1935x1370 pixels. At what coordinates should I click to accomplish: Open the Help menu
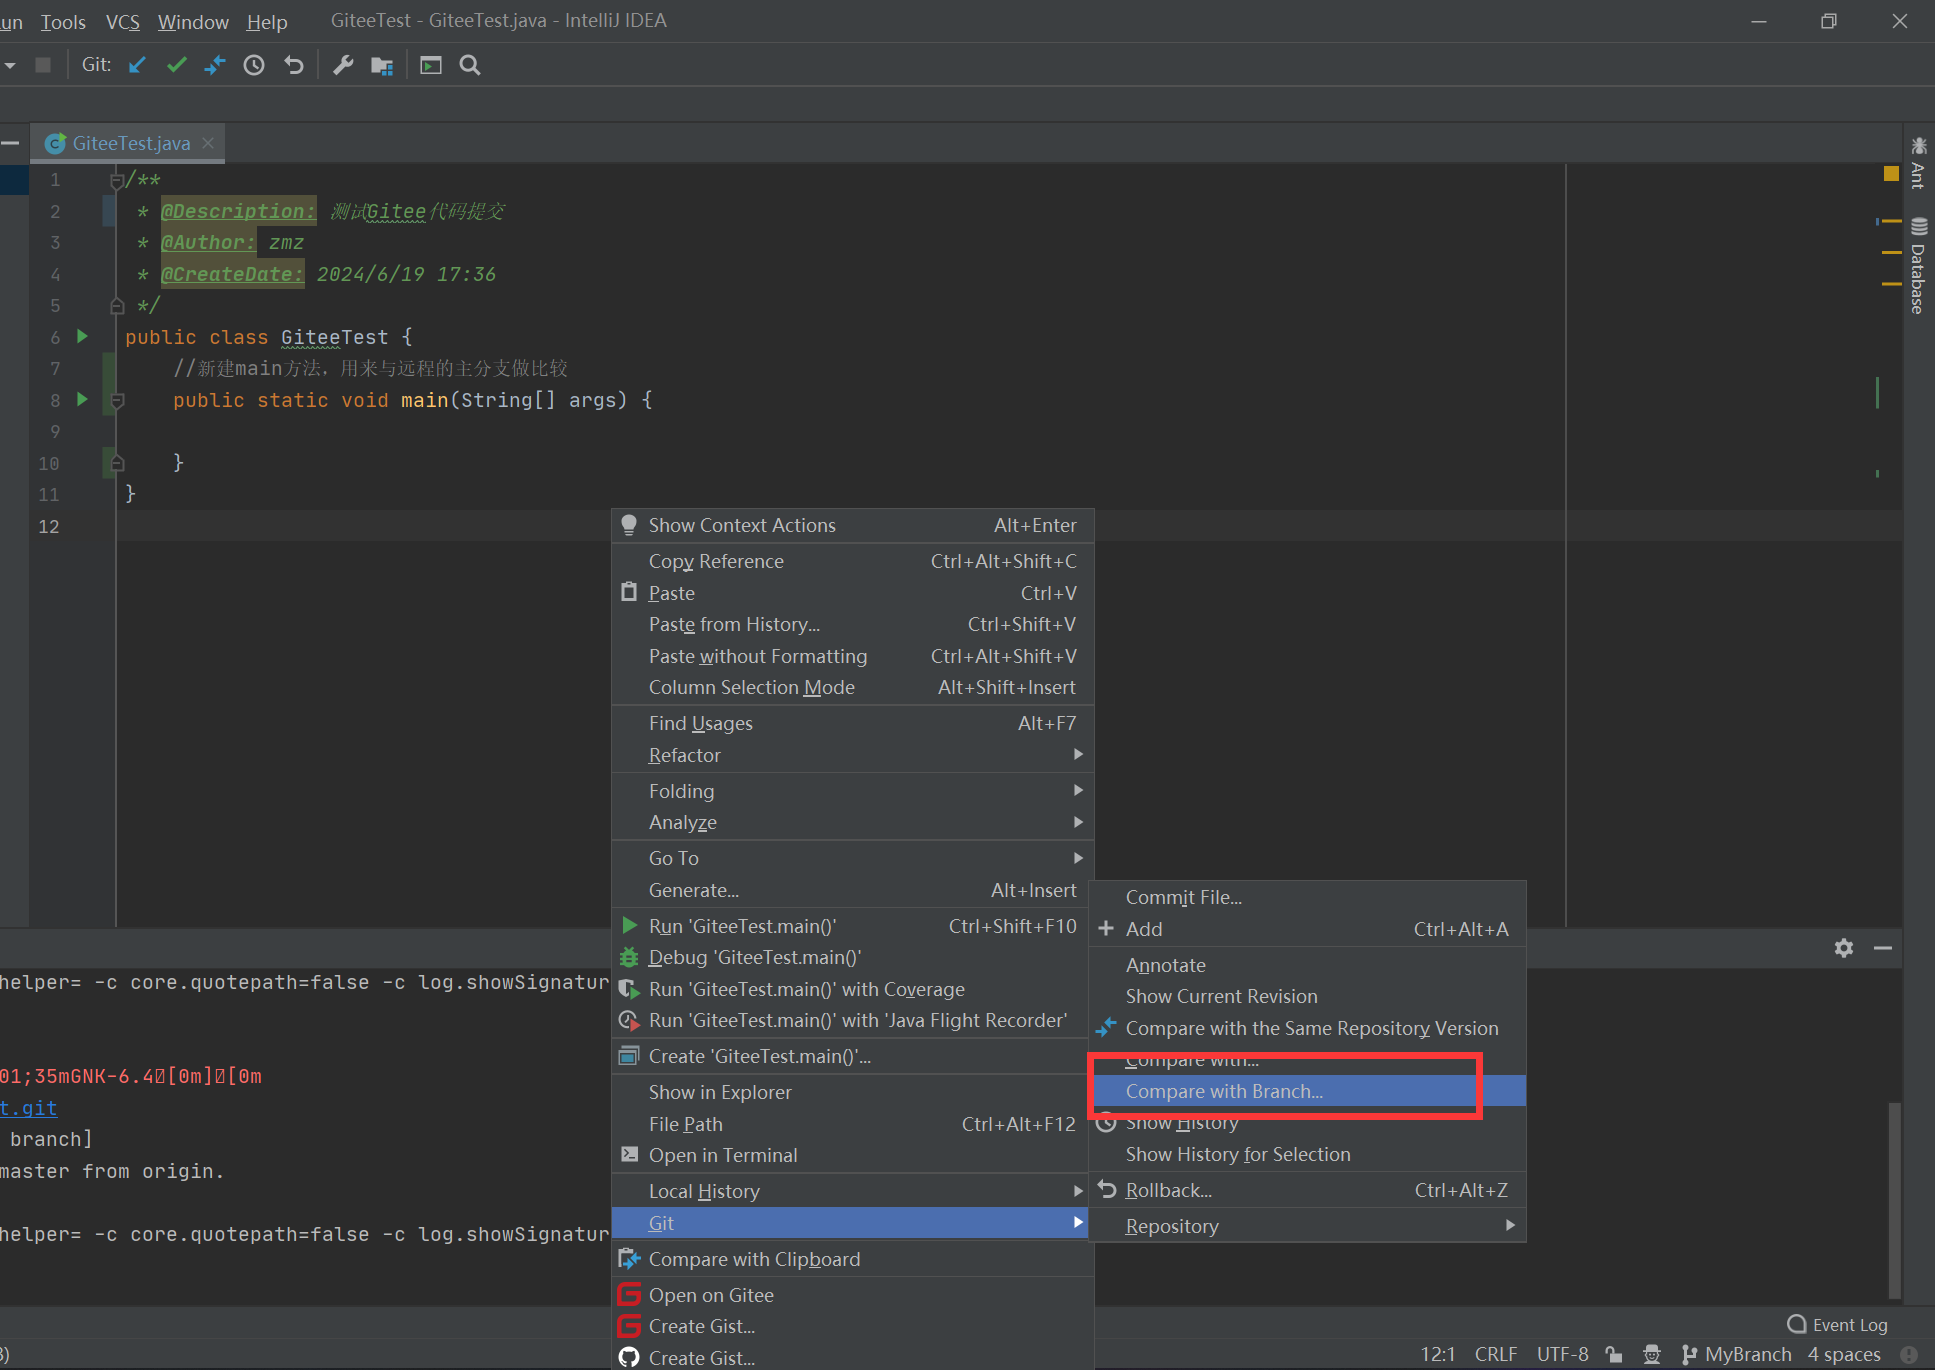point(267,21)
